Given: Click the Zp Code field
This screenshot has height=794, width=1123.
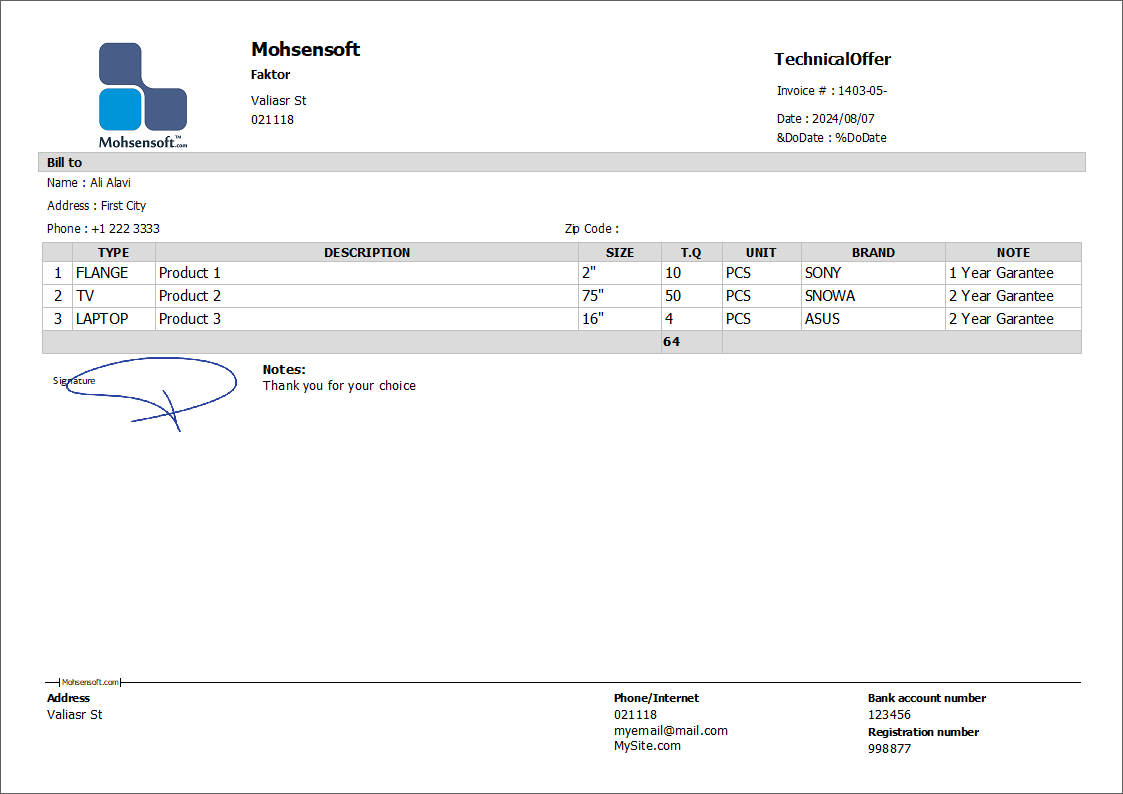Looking at the screenshot, I should click(x=591, y=228).
